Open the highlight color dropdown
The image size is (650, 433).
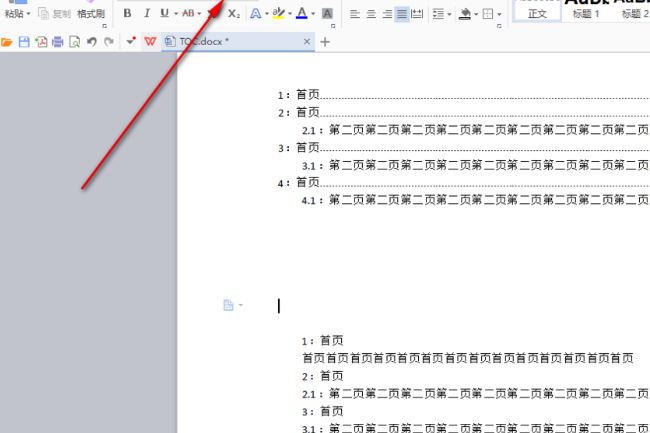290,14
